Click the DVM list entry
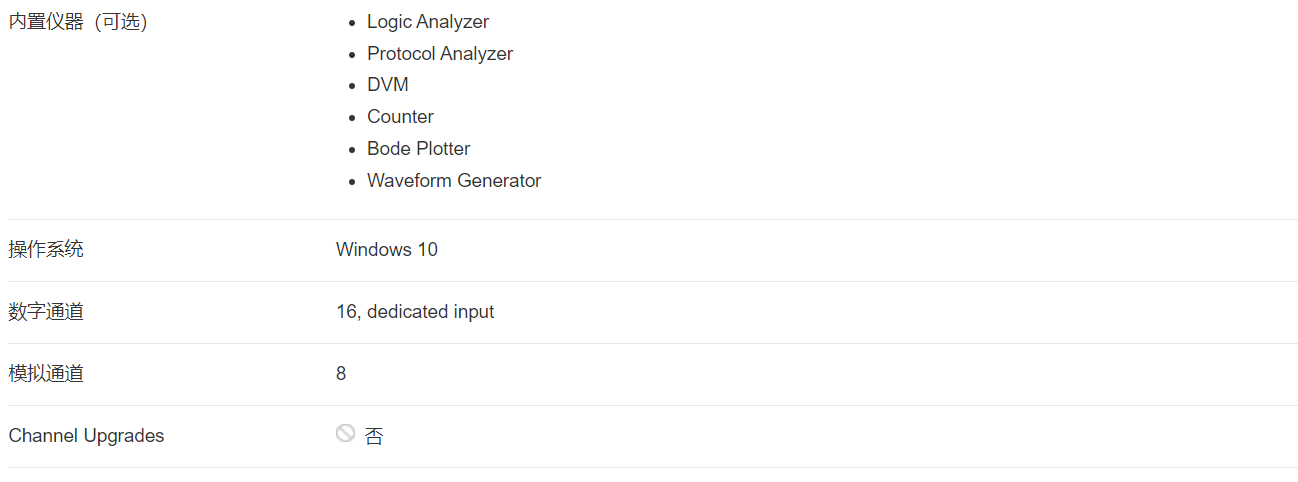 click(x=388, y=85)
